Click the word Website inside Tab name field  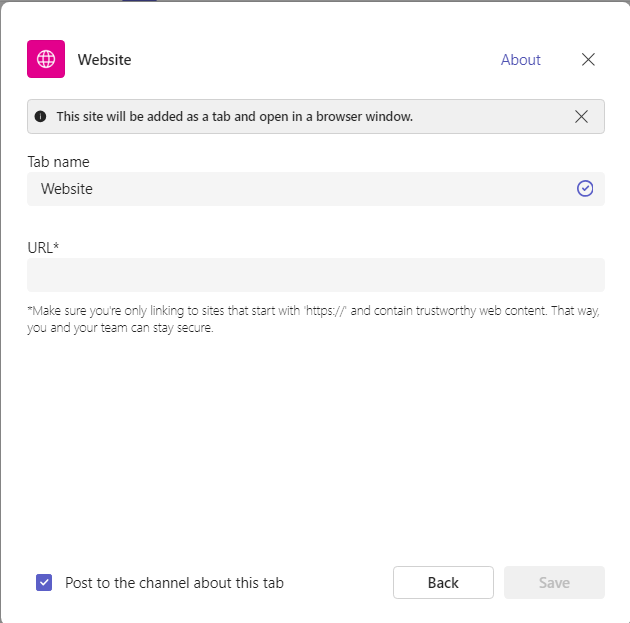[x=67, y=189]
